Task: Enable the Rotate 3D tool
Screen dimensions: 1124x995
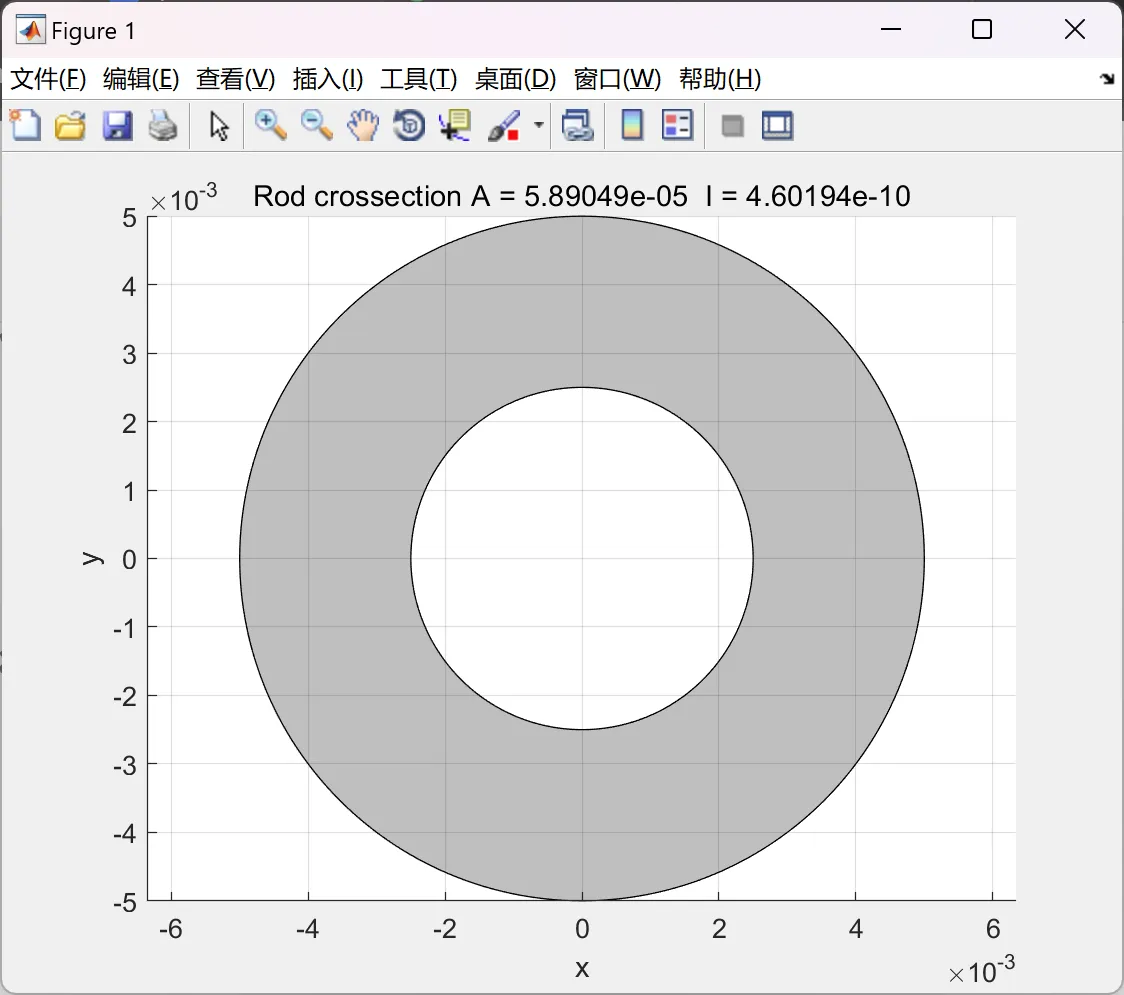Action: [x=409, y=125]
